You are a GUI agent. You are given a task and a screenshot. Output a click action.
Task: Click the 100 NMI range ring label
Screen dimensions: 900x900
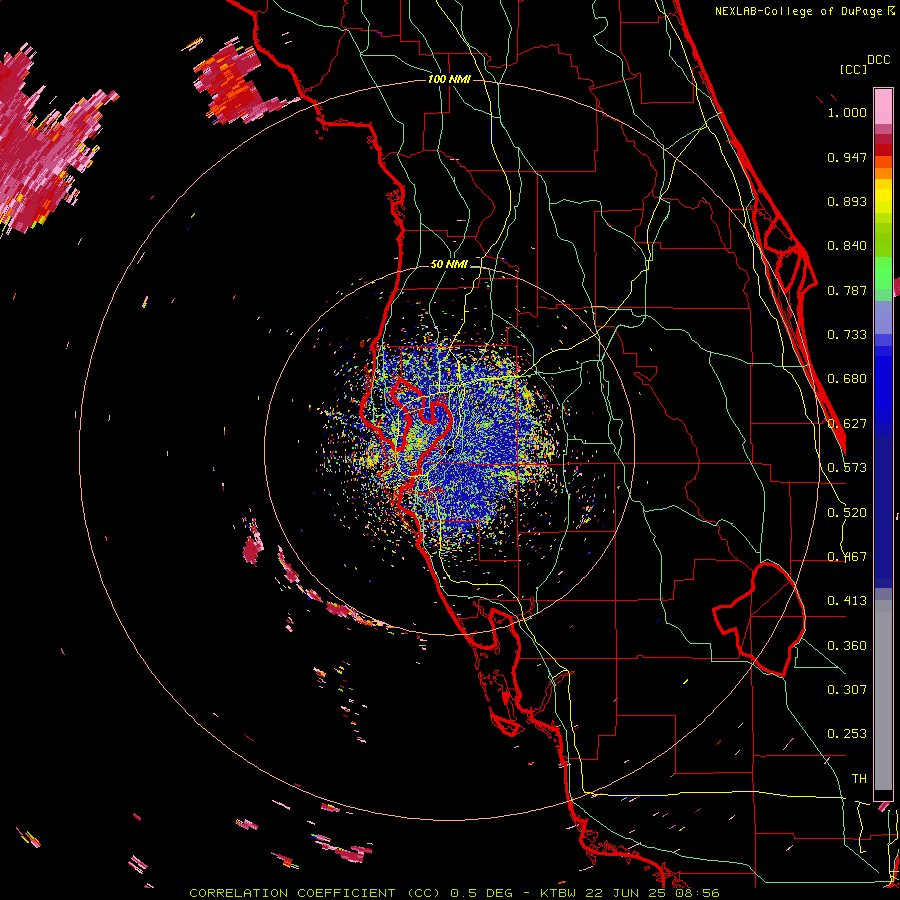449,79
